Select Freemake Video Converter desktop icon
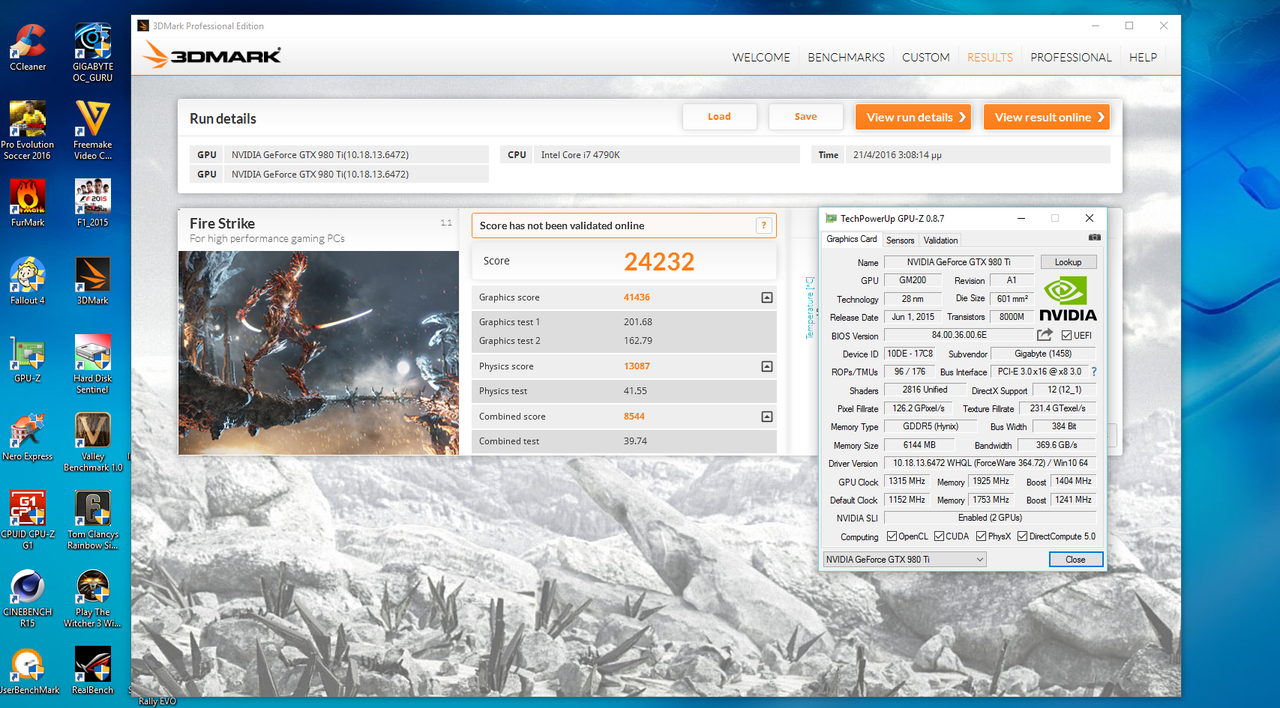Viewport: 1280px width, 708px height. pos(92,130)
